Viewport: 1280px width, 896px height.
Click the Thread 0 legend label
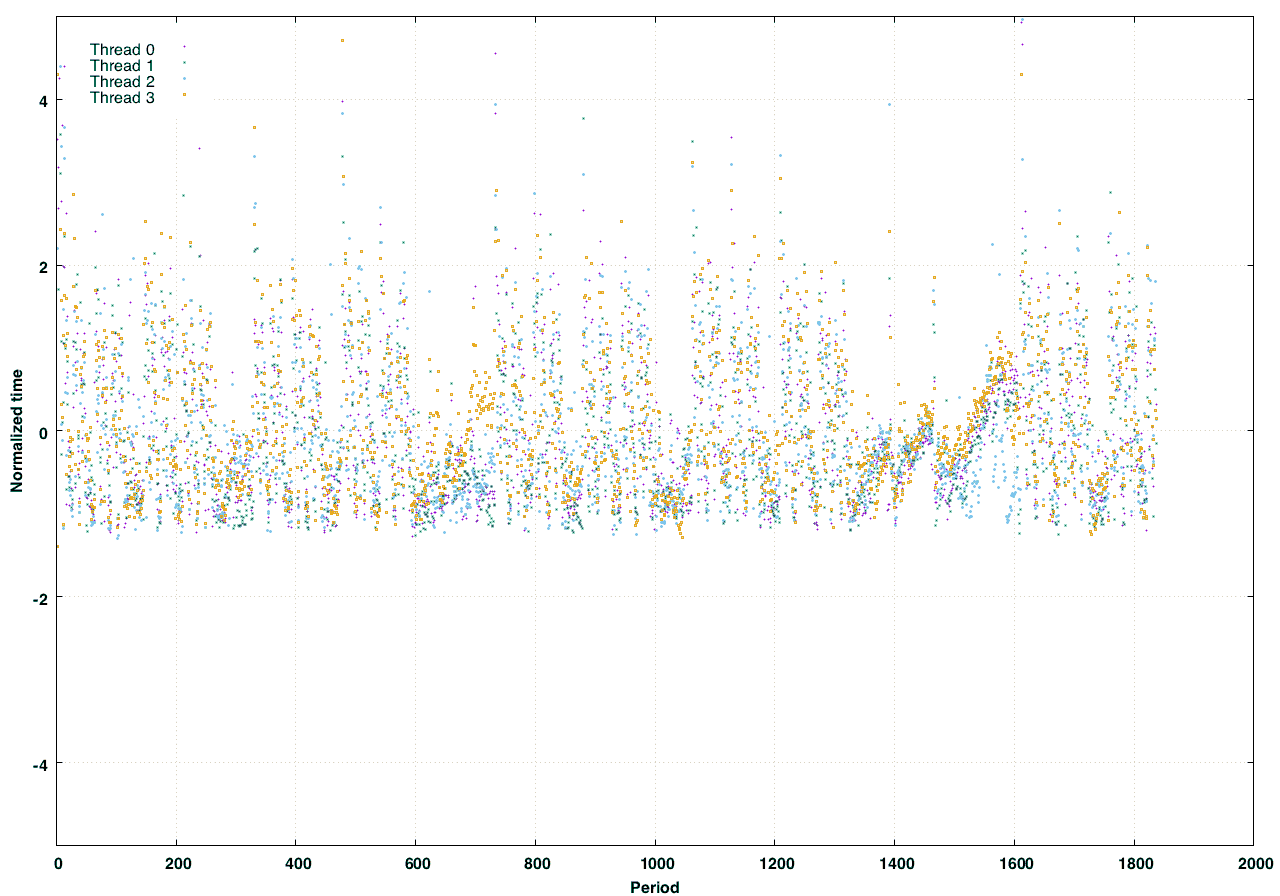tap(122, 49)
